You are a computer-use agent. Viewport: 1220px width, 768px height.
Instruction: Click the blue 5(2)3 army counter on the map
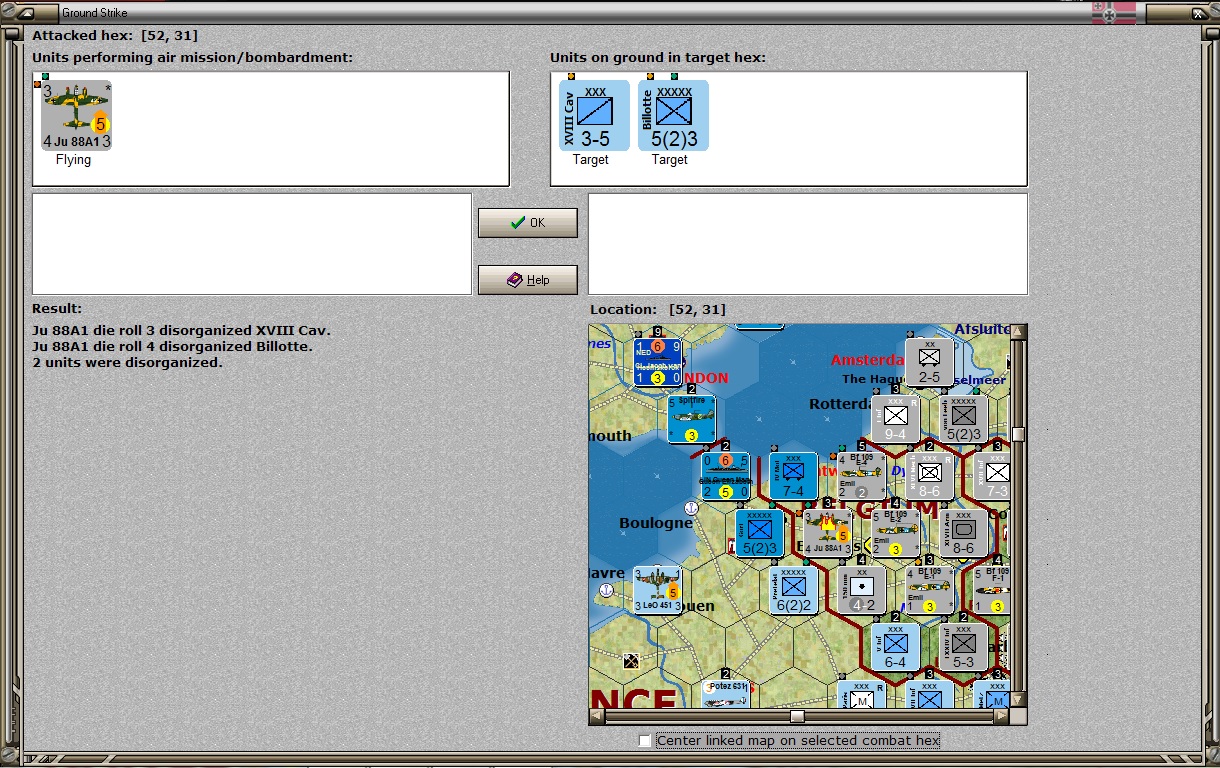[x=760, y=533]
